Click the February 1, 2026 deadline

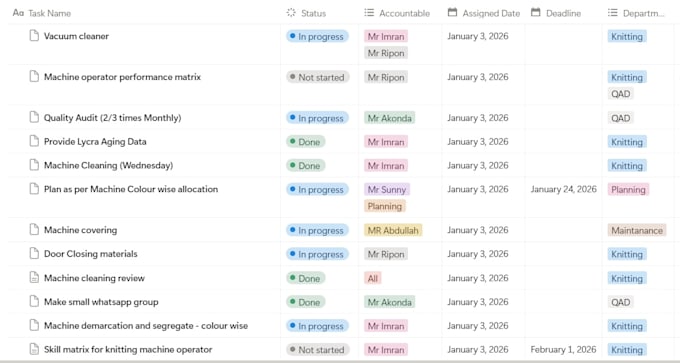(563, 350)
